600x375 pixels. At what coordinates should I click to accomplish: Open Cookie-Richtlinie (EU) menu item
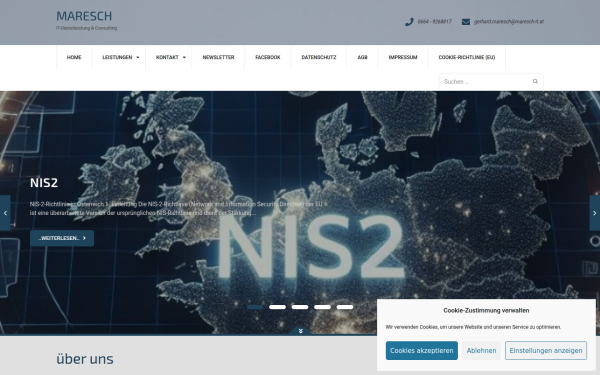tap(467, 57)
